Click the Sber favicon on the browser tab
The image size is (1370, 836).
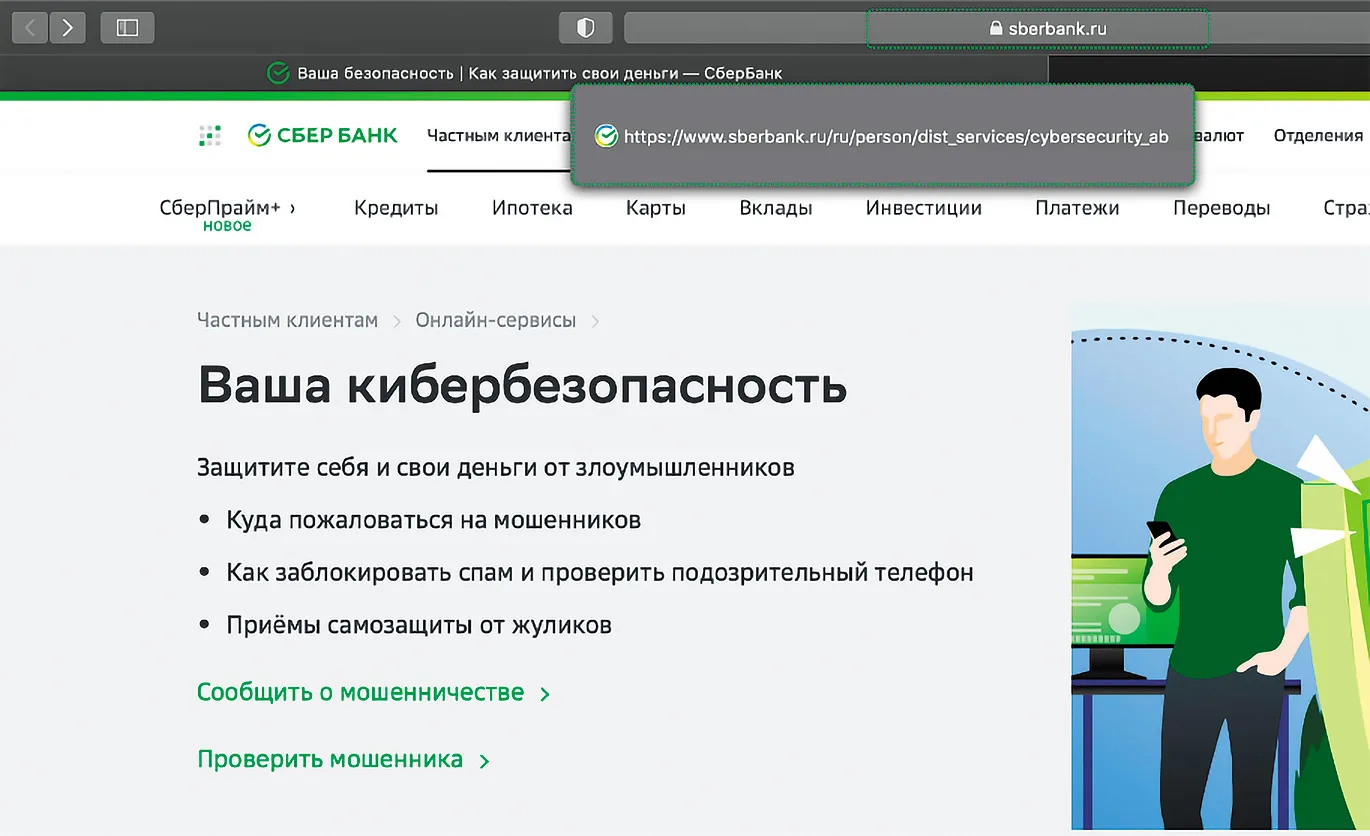pos(278,73)
